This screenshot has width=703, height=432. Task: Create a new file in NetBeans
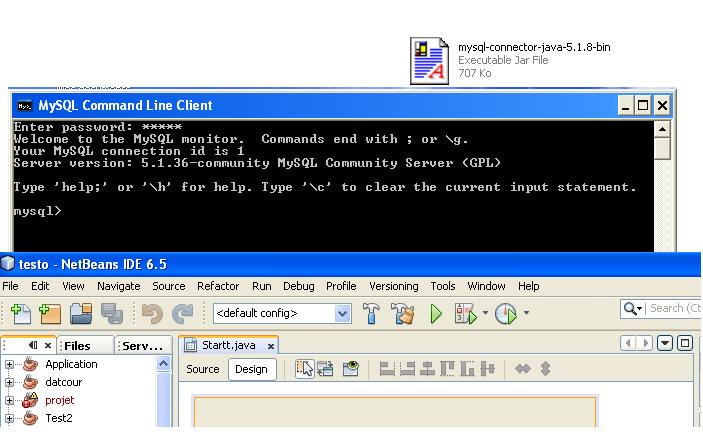click(21, 313)
